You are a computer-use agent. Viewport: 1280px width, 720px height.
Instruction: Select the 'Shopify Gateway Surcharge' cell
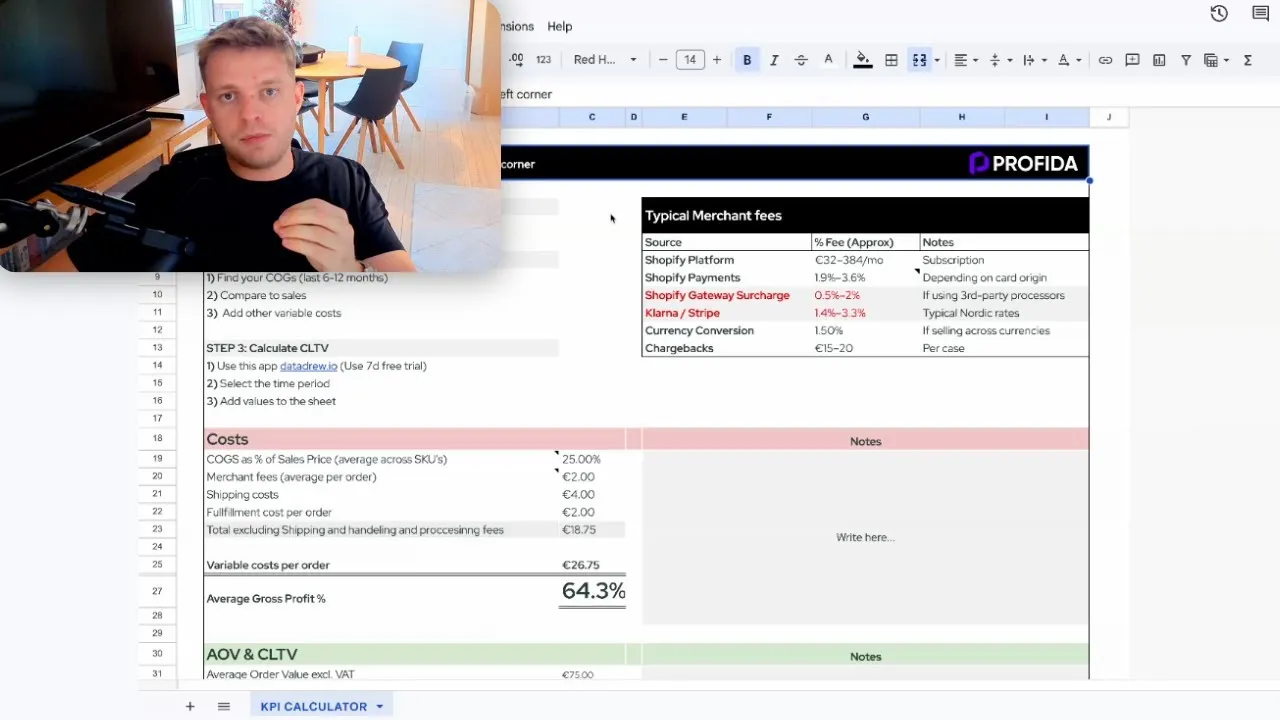[726, 295]
